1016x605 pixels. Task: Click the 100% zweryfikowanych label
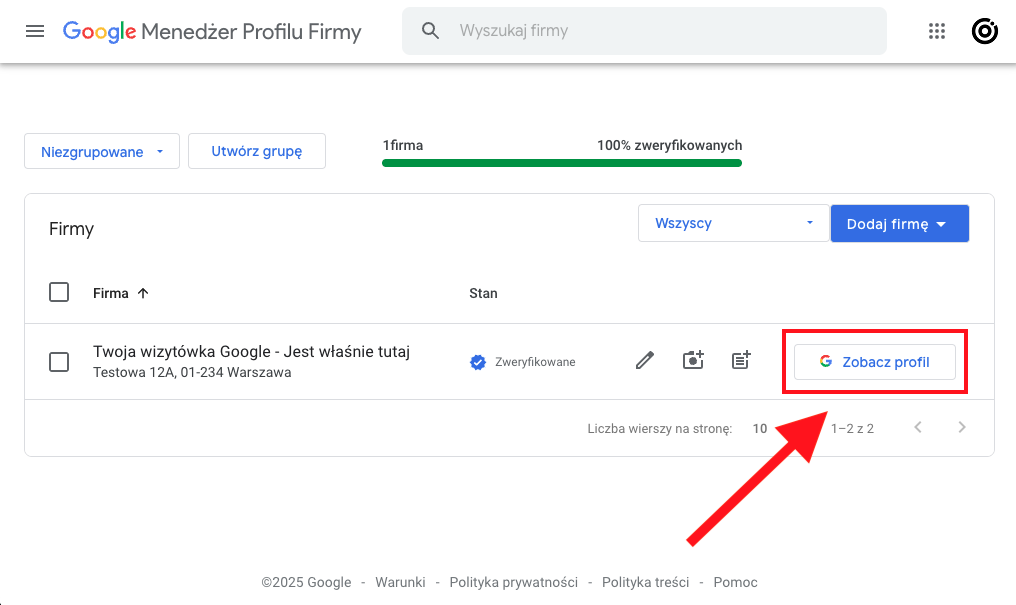[669, 145]
